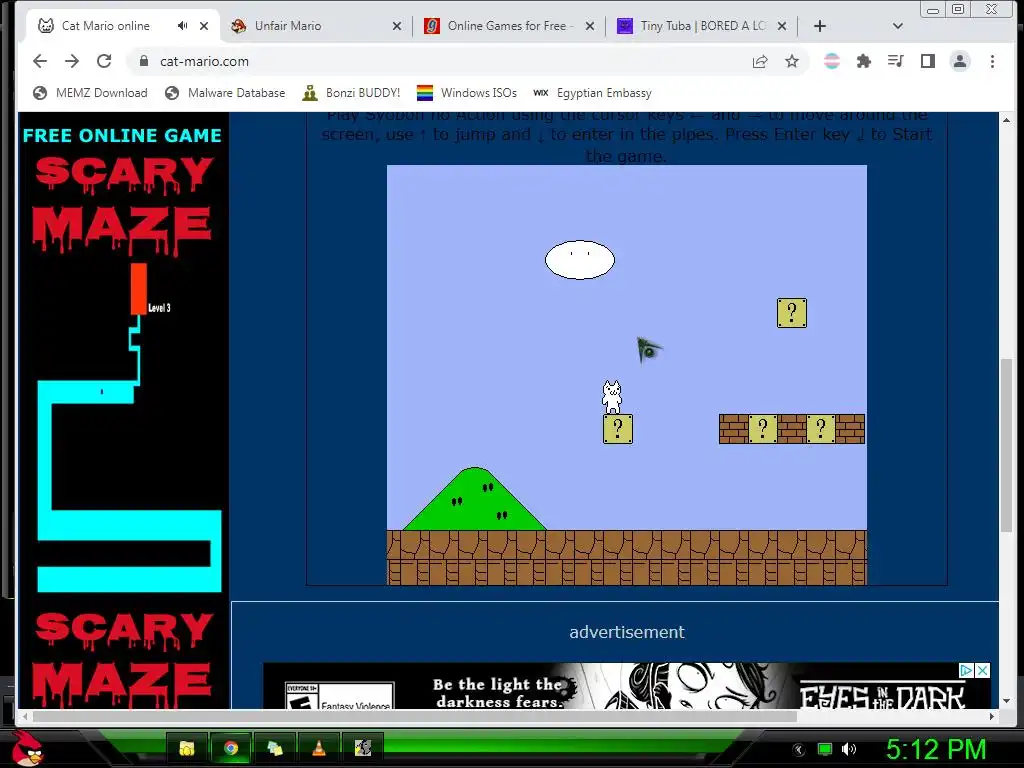Reload the cat-mario.com page
The image size is (1024, 768).
(104, 61)
